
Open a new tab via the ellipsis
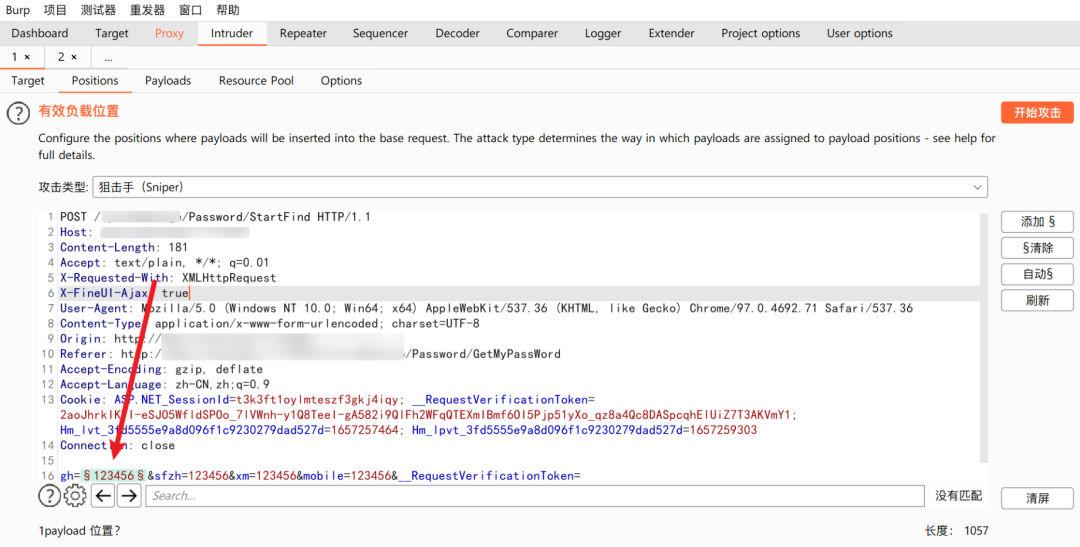tap(108, 57)
